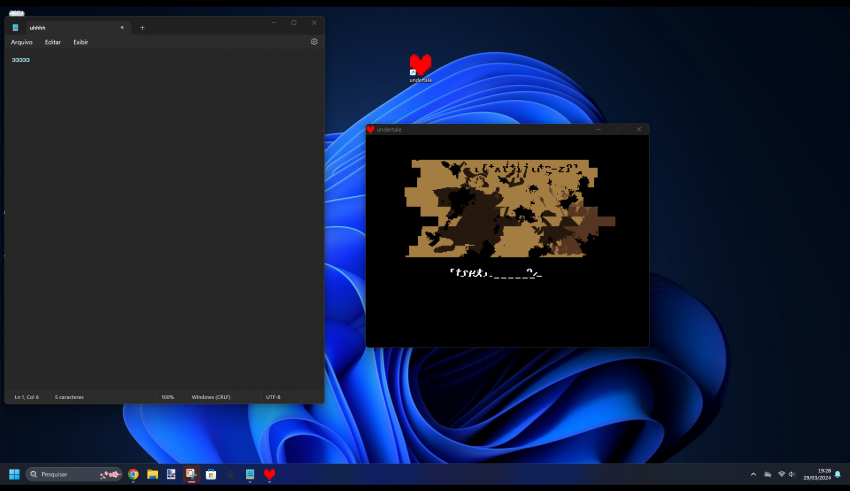Screen dimensions: 850x491
Task: Click the Windows (CRLF) status entry
Action: pyautogui.click(x=211, y=397)
